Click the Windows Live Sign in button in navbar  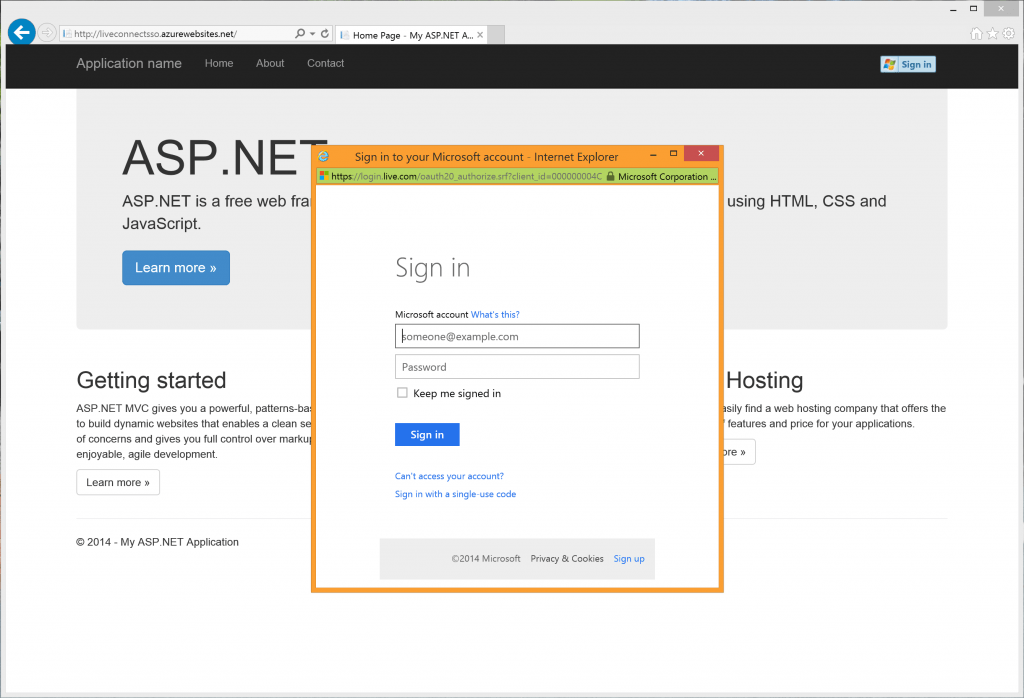(x=908, y=64)
